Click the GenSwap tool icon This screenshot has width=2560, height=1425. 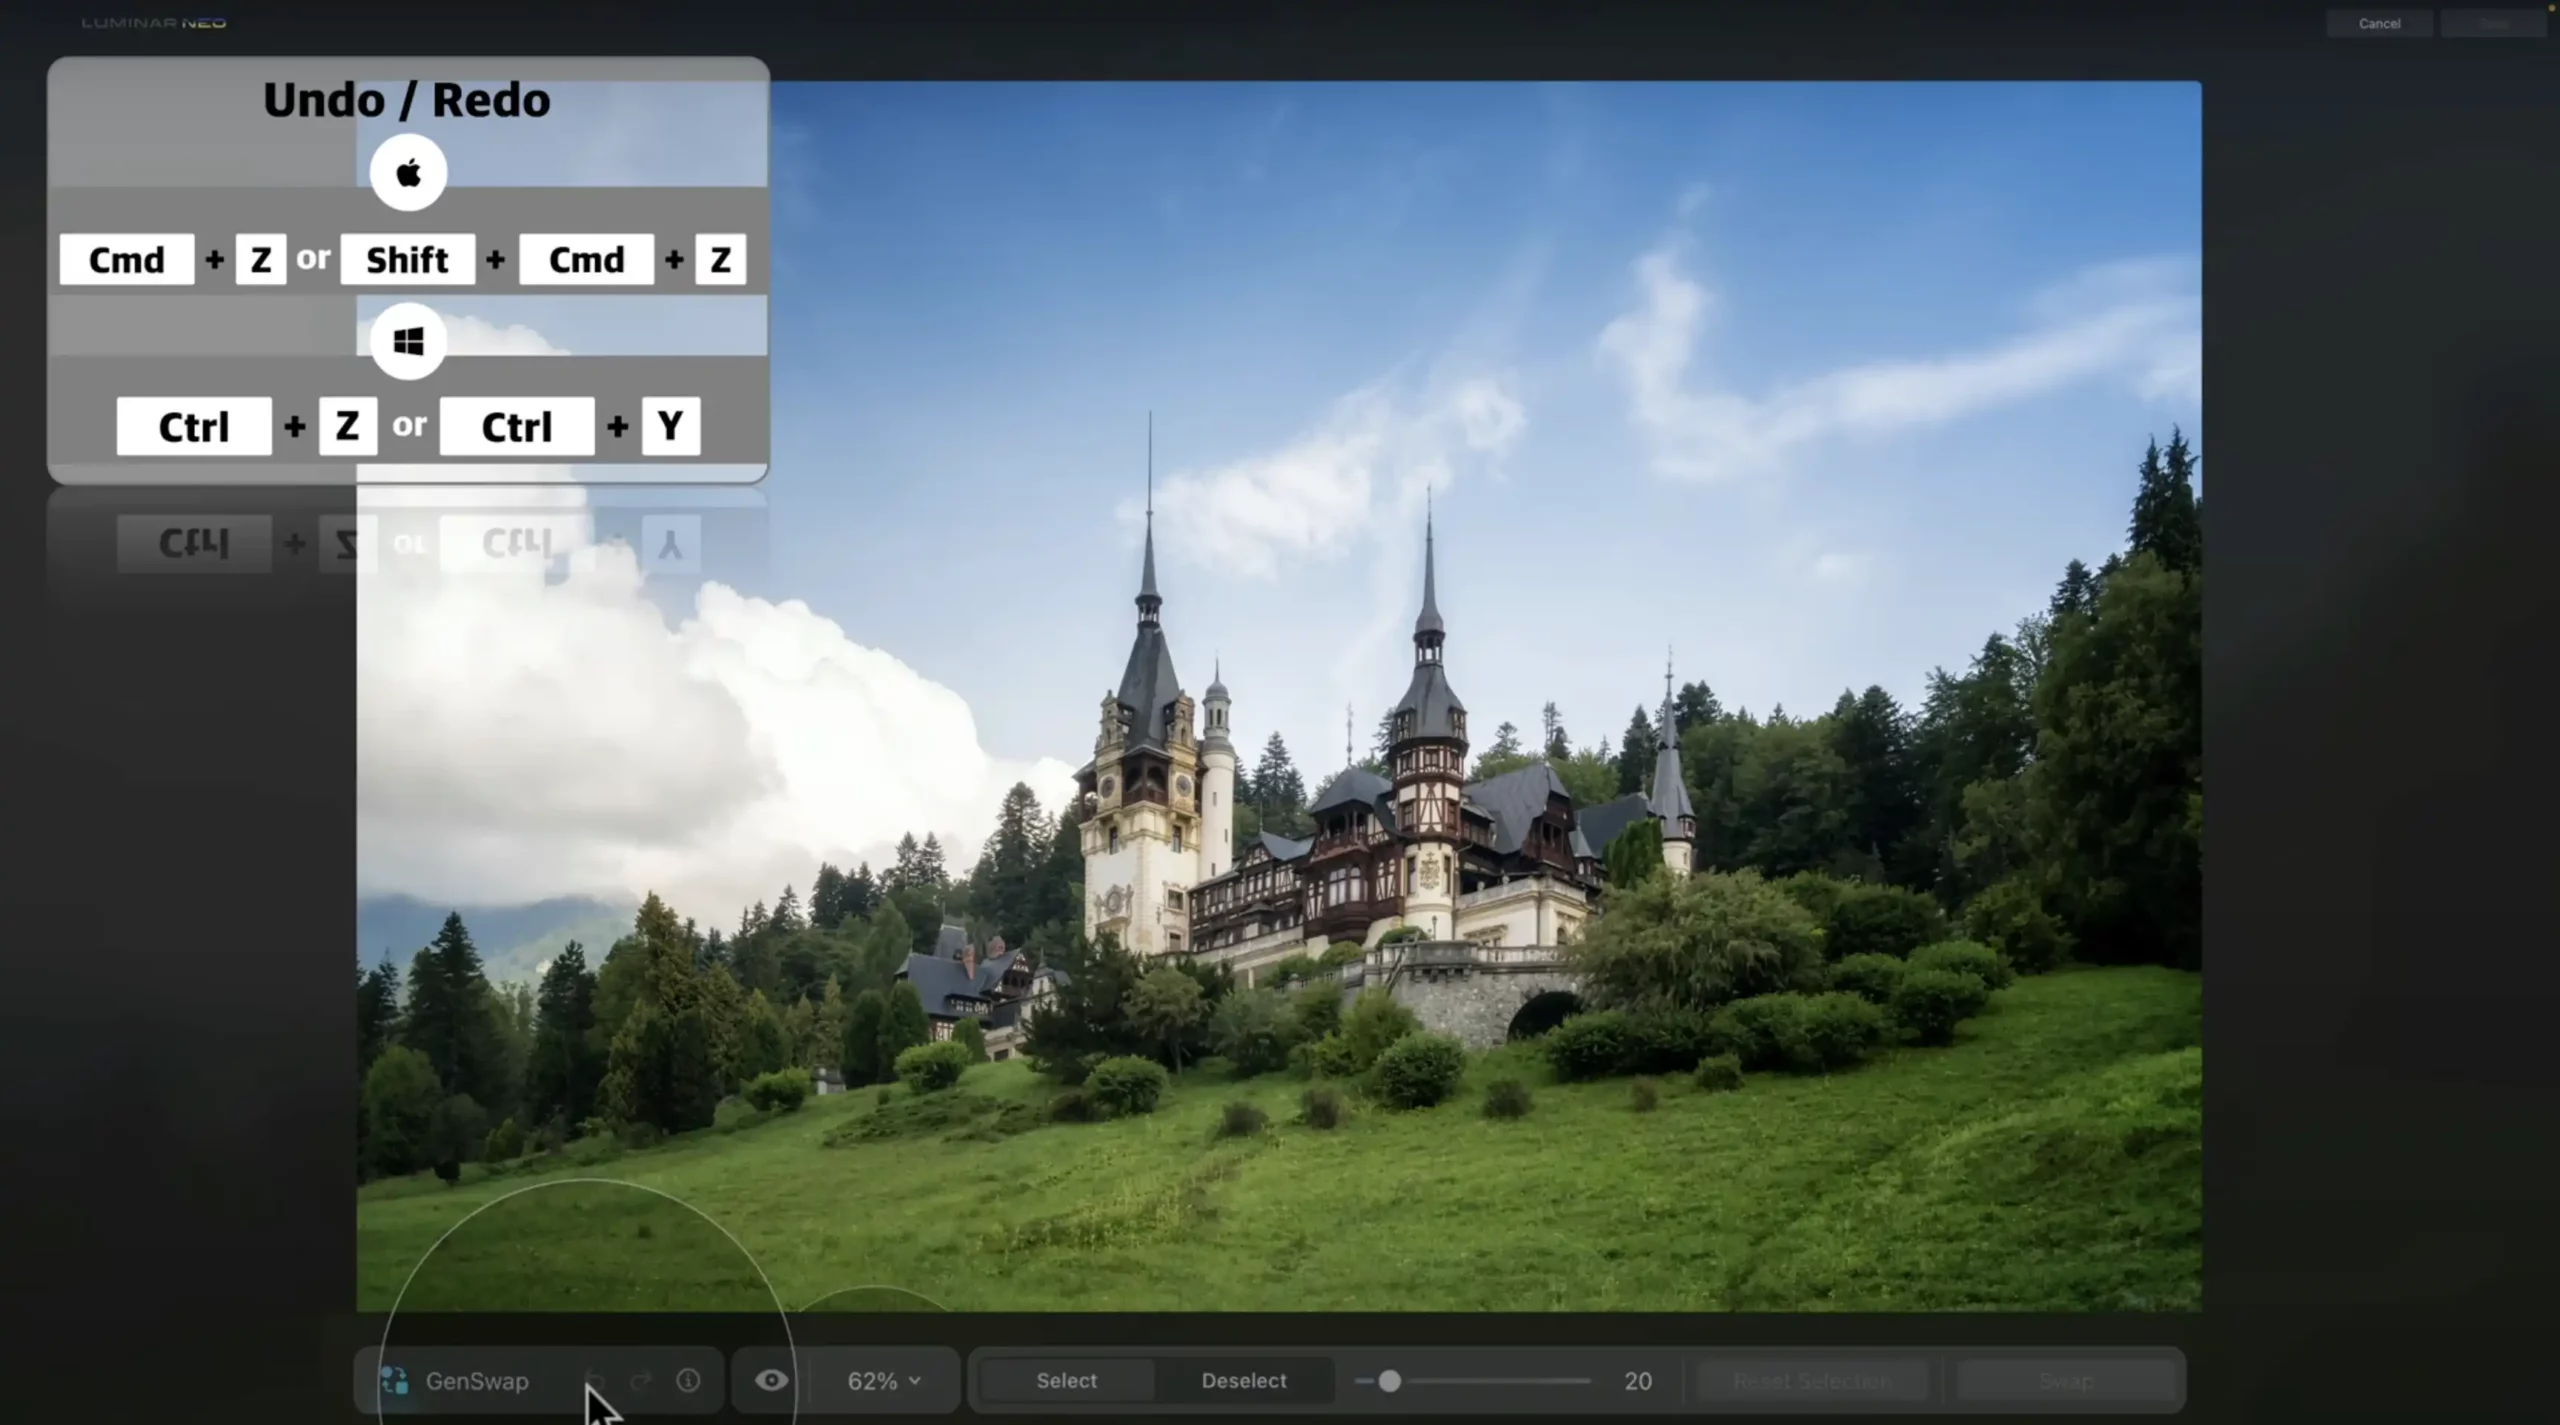[x=394, y=1381]
